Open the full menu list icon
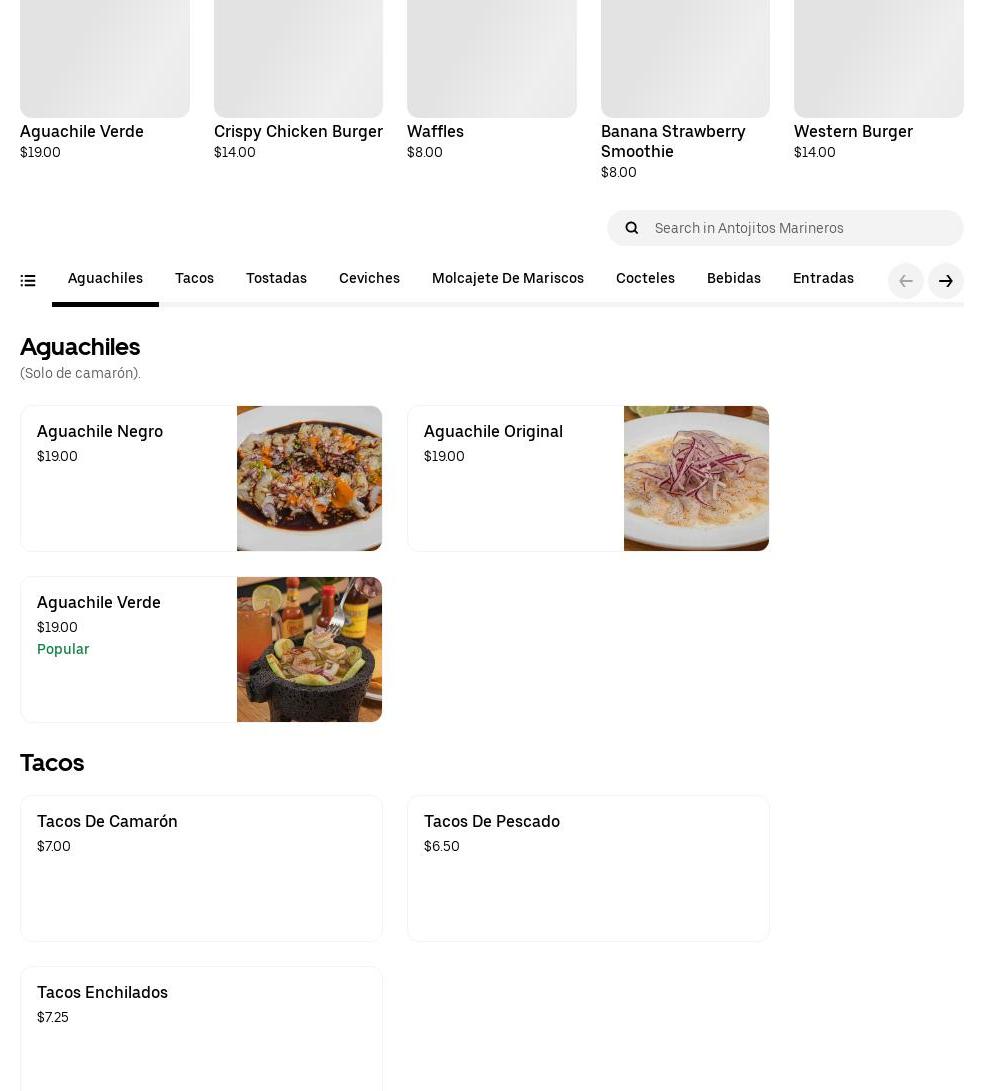 (28, 281)
